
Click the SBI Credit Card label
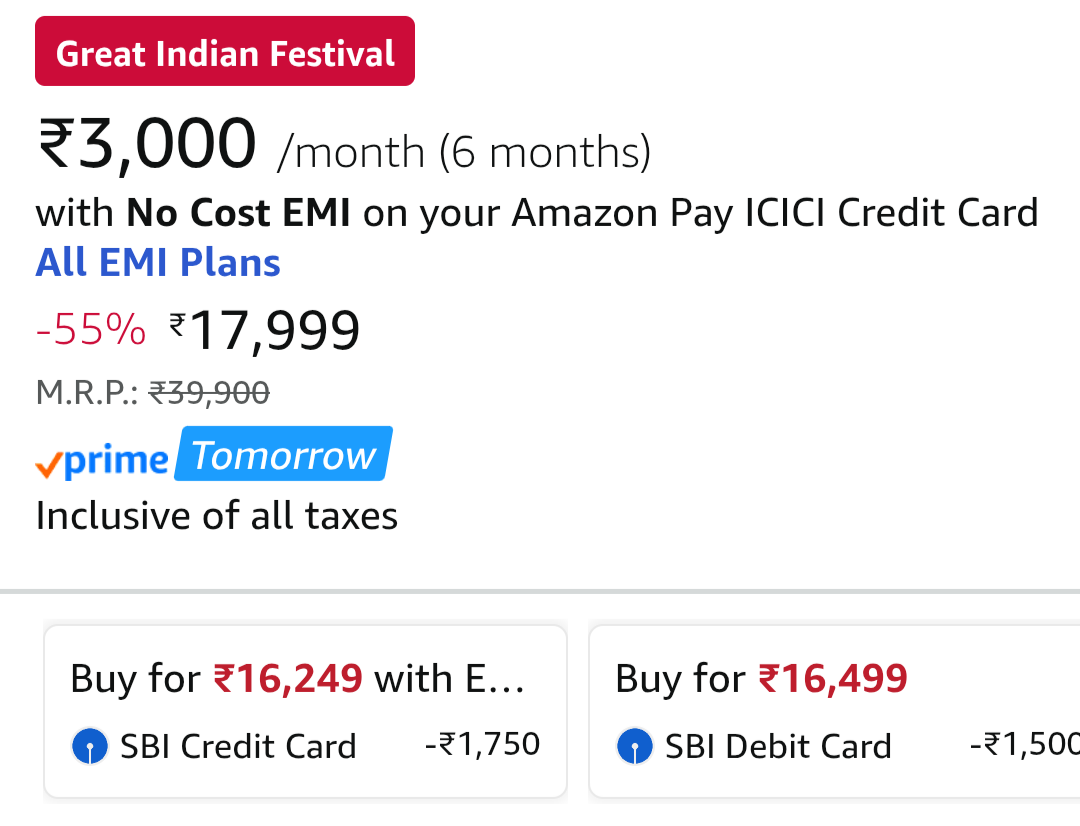coord(238,746)
